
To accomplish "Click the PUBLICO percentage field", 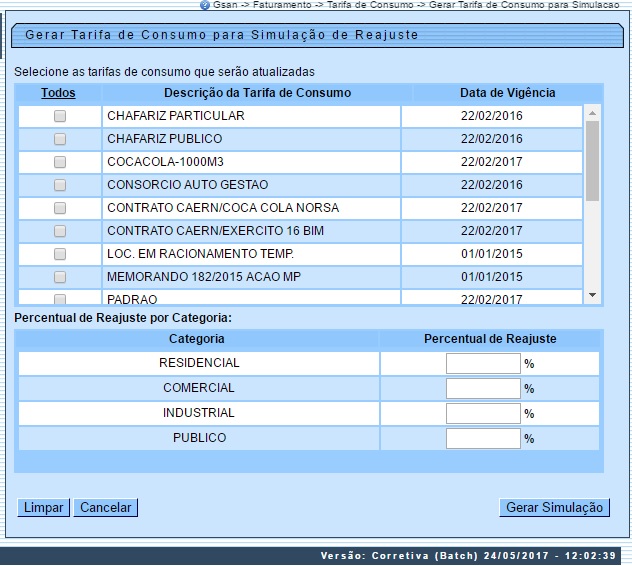I will pos(483,439).
